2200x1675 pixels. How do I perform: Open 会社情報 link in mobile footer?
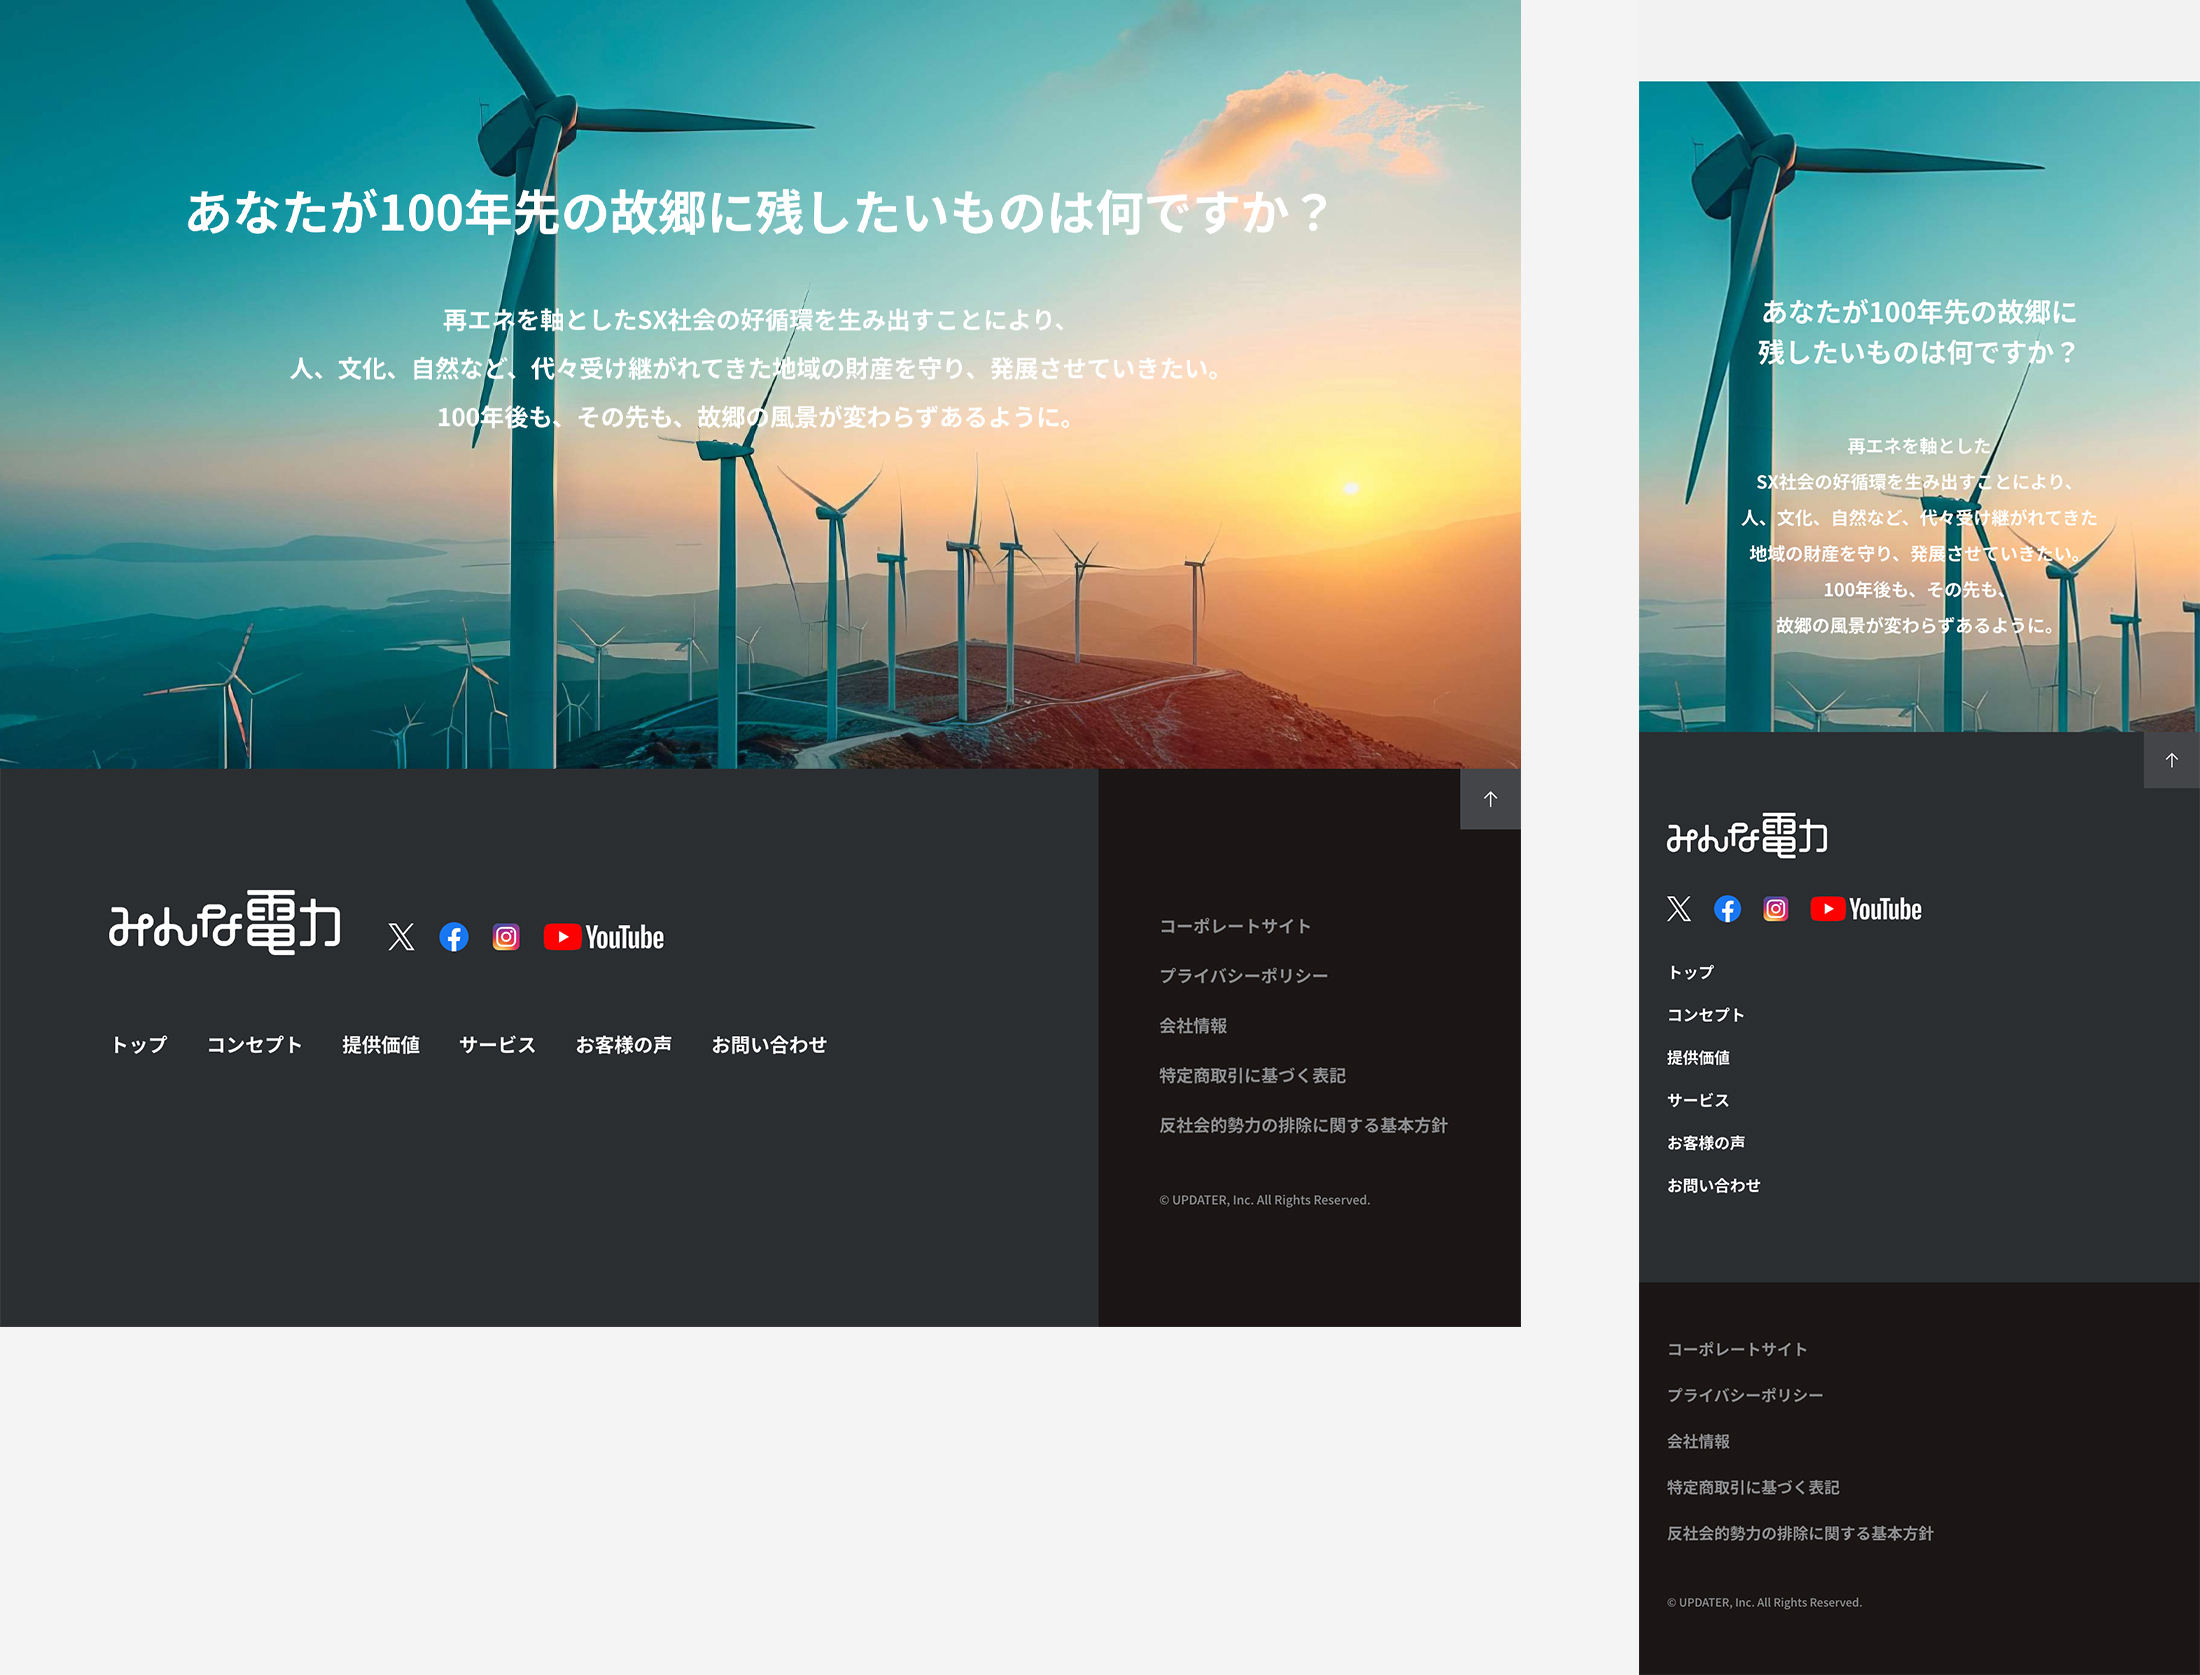coord(1698,1441)
